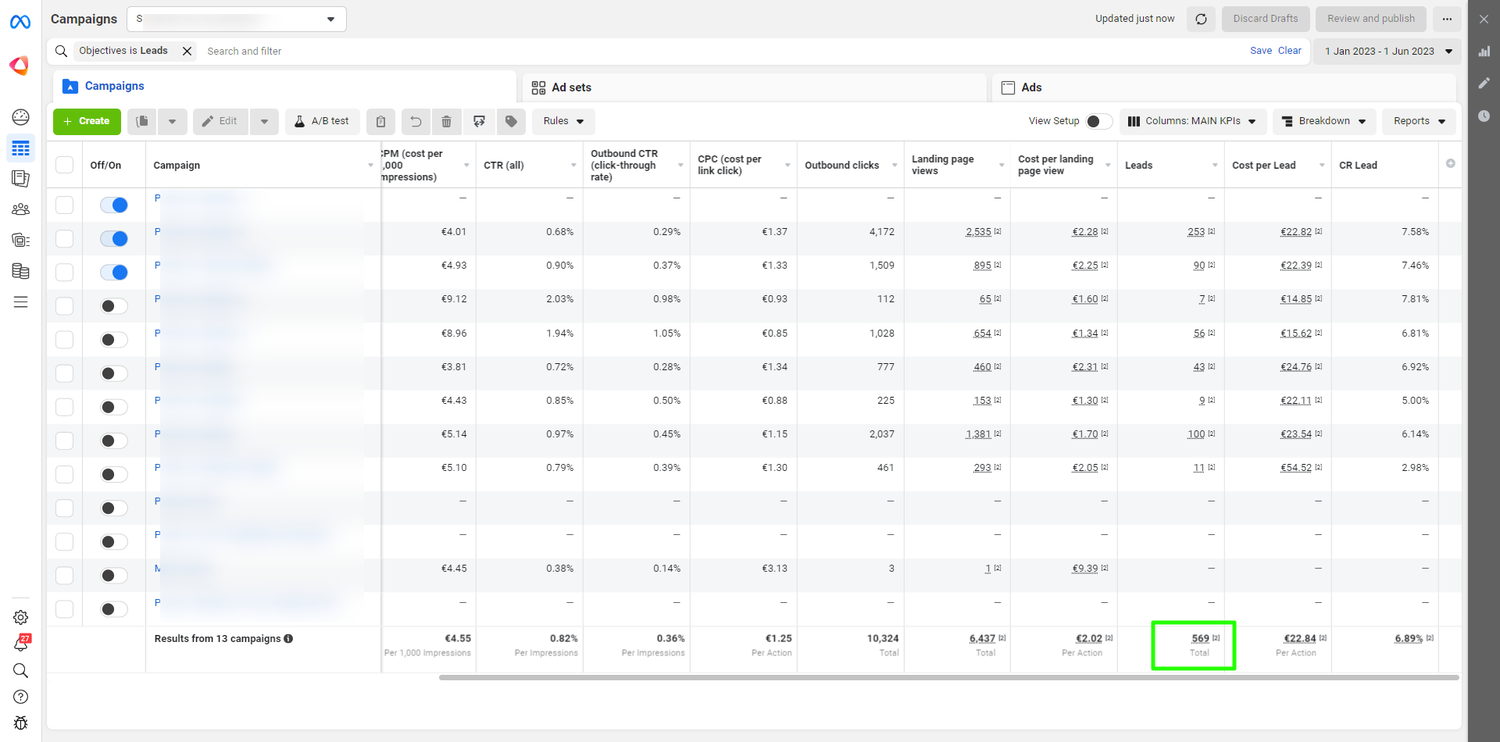
Task: Open Account overview gauge icon in sidebar
Action: click(20, 117)
